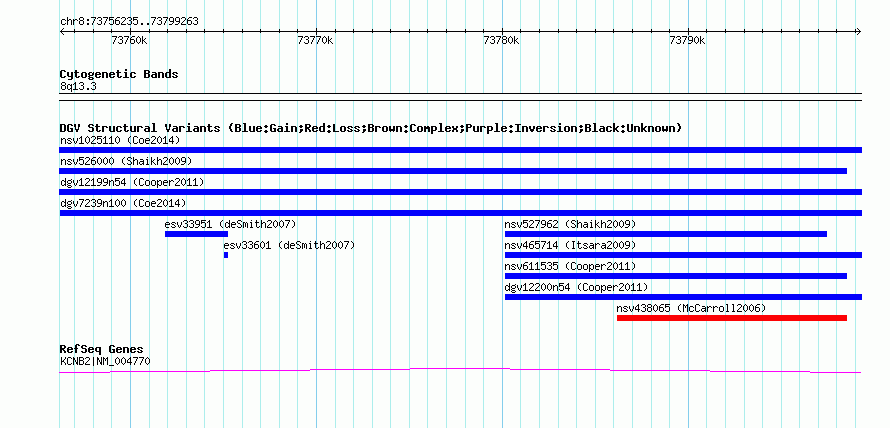890x428 pixels.
Task: Click the 73790k ruler position
Action: point(687,40)
